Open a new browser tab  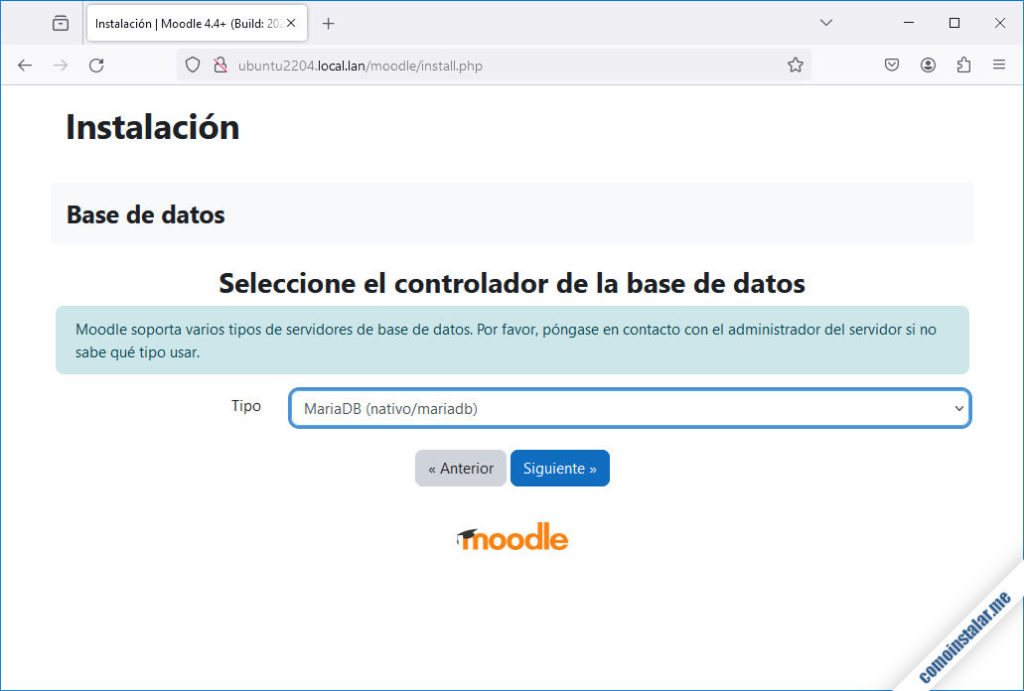click(x=328, y=22)
